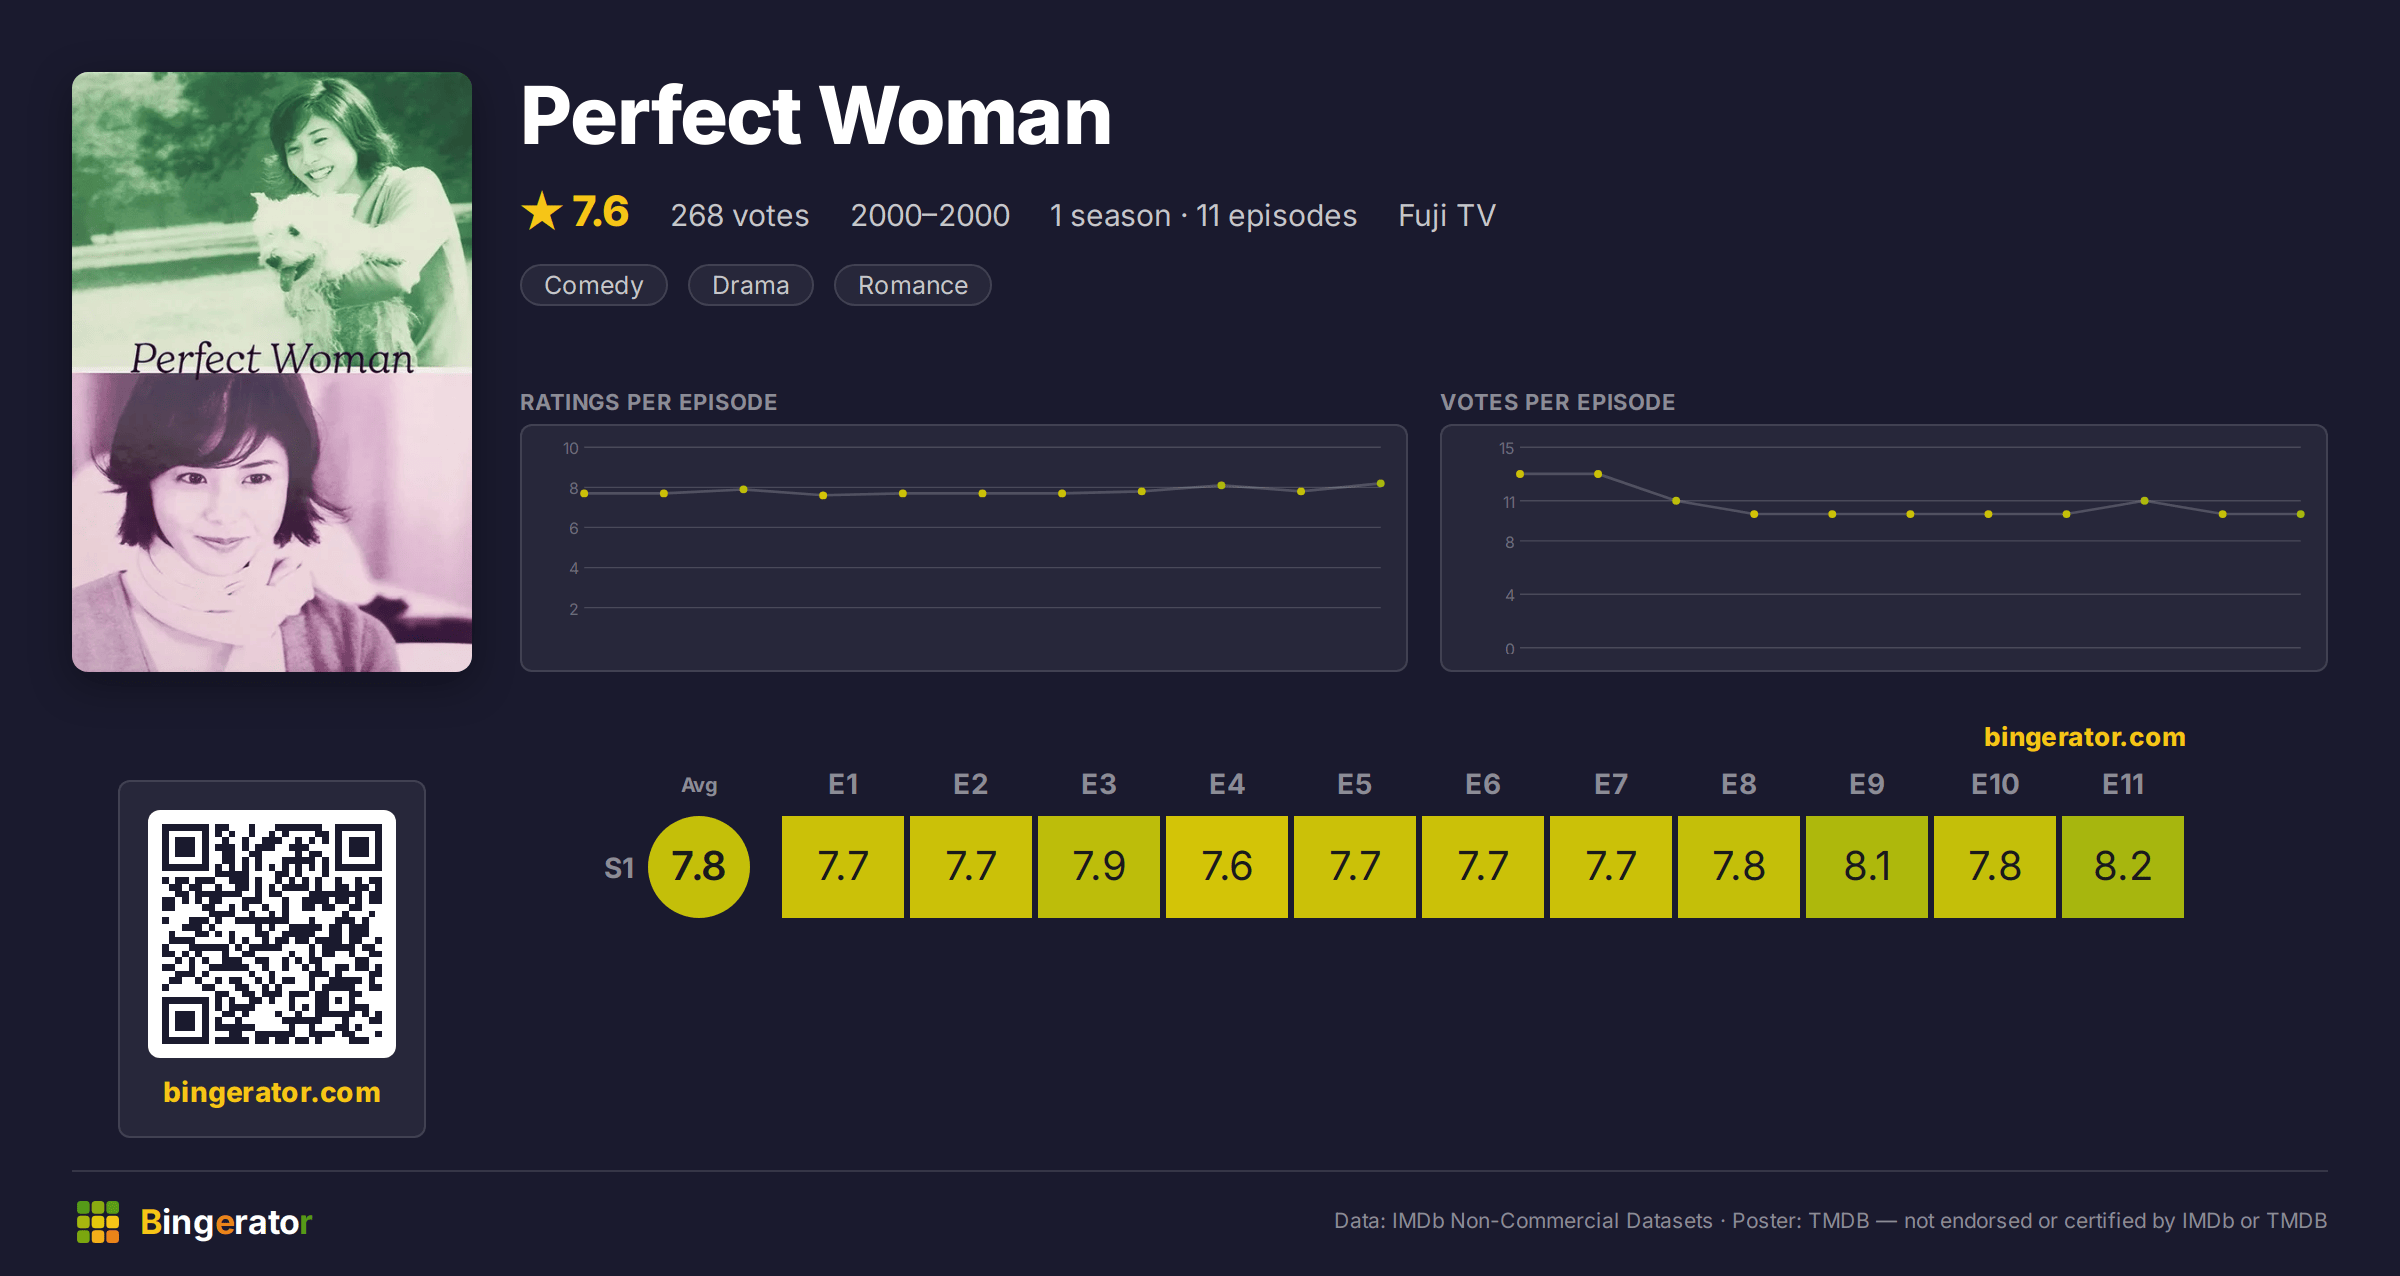Open bingerator.com link below QR code
The height and width of the screenshot is (1276, 2400).
pos(272,1092)
